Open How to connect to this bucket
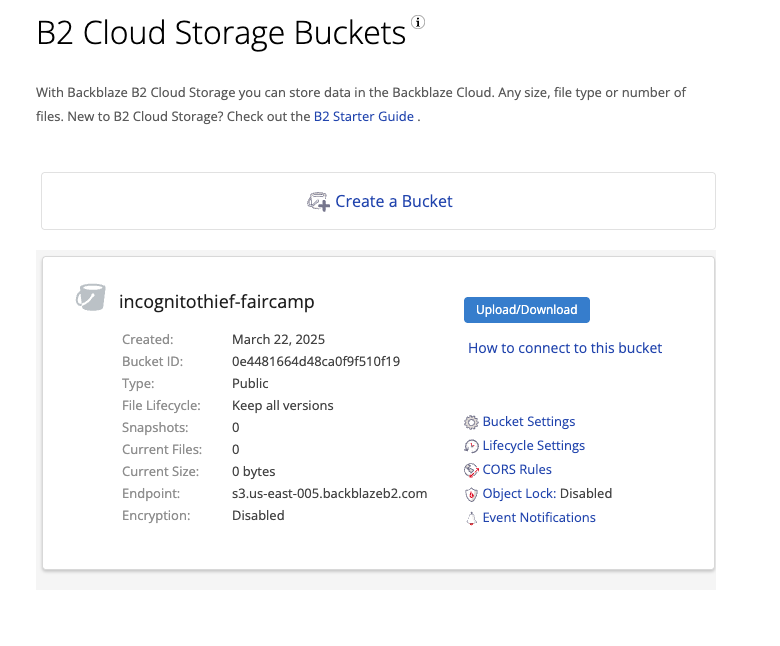The height and width of the screenshot is (646, 780). tap(565, 348)
